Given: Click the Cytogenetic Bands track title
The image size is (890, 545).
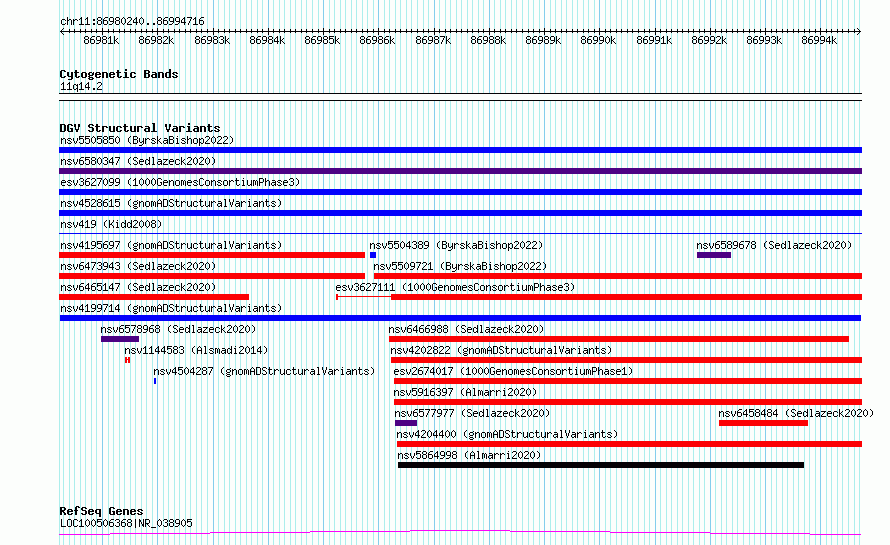Looking at the screenshot, I should 119,74.
